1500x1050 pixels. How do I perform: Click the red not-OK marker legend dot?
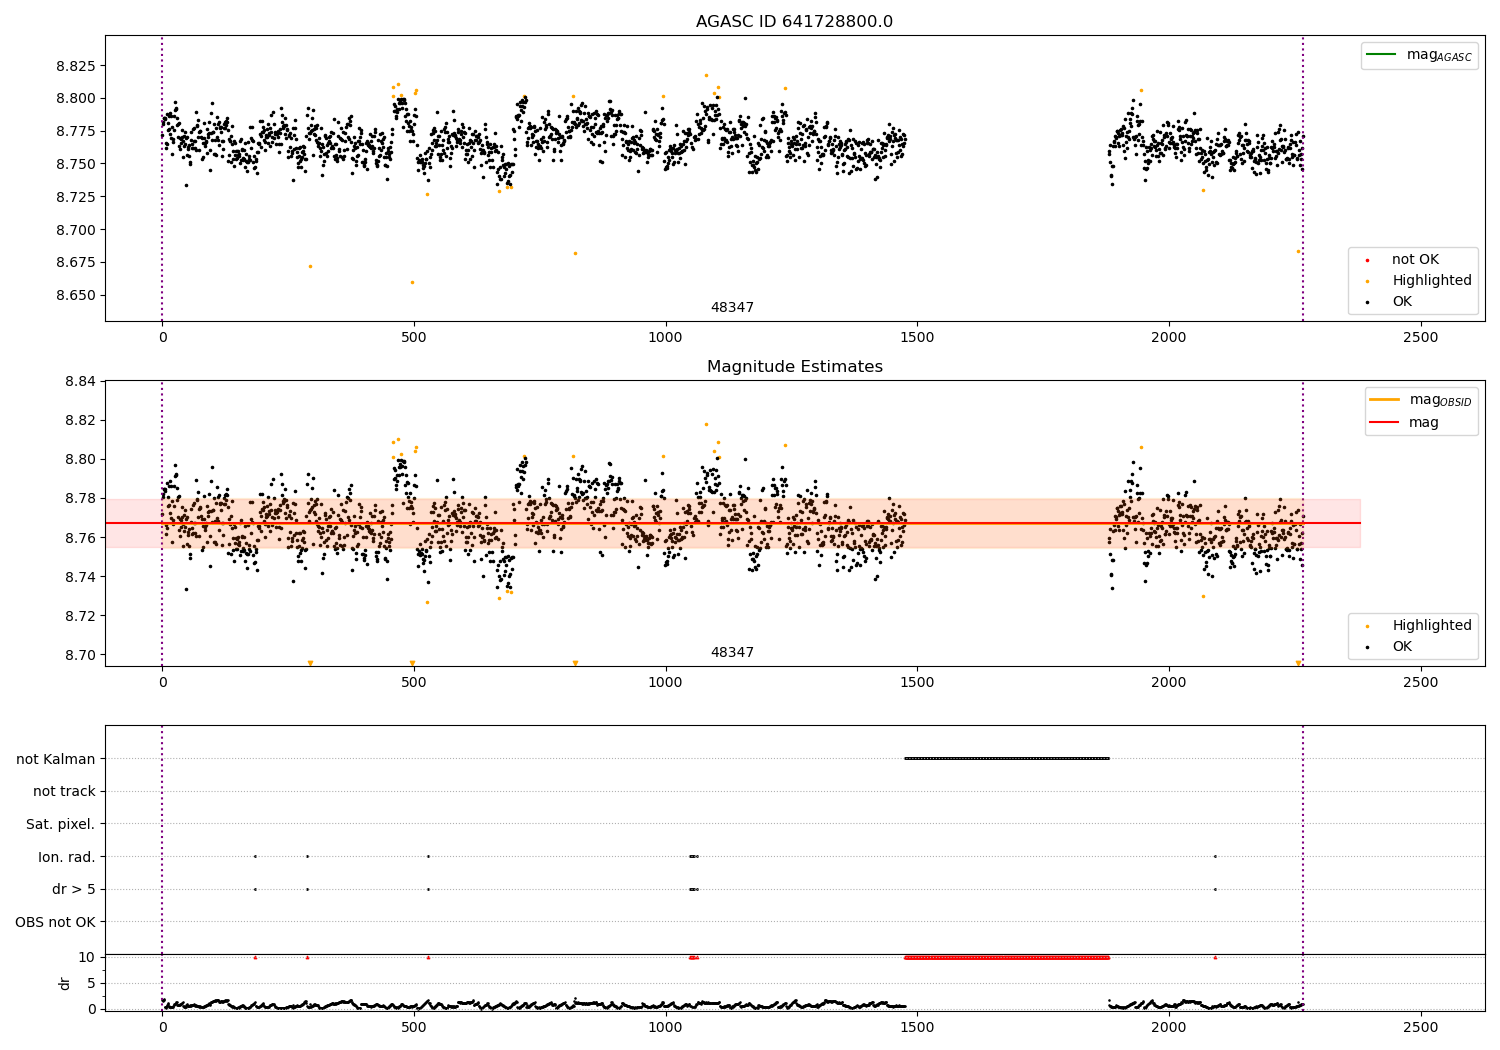pyautogui.click(x=1367, y=260)
